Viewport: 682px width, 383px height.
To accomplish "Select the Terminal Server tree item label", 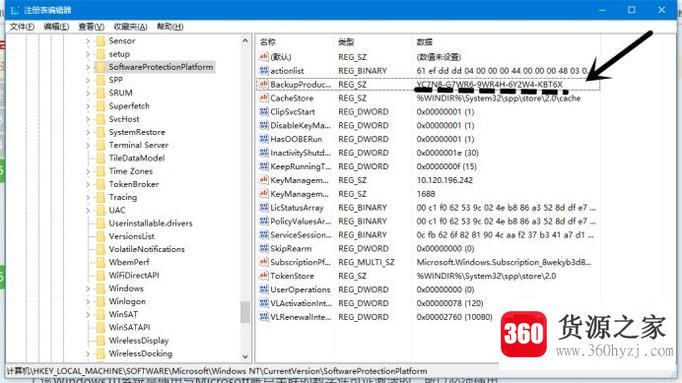I will click(138, 145).
